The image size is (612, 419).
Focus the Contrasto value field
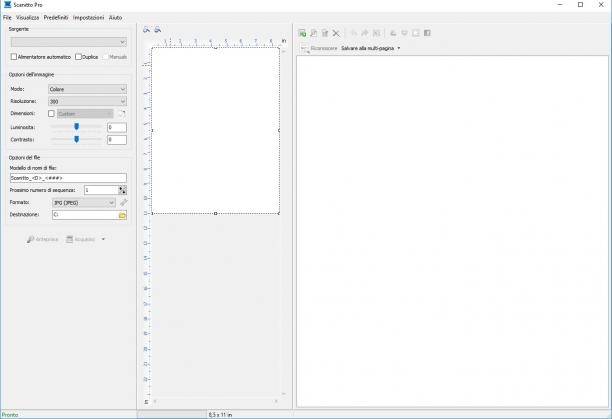117,140
